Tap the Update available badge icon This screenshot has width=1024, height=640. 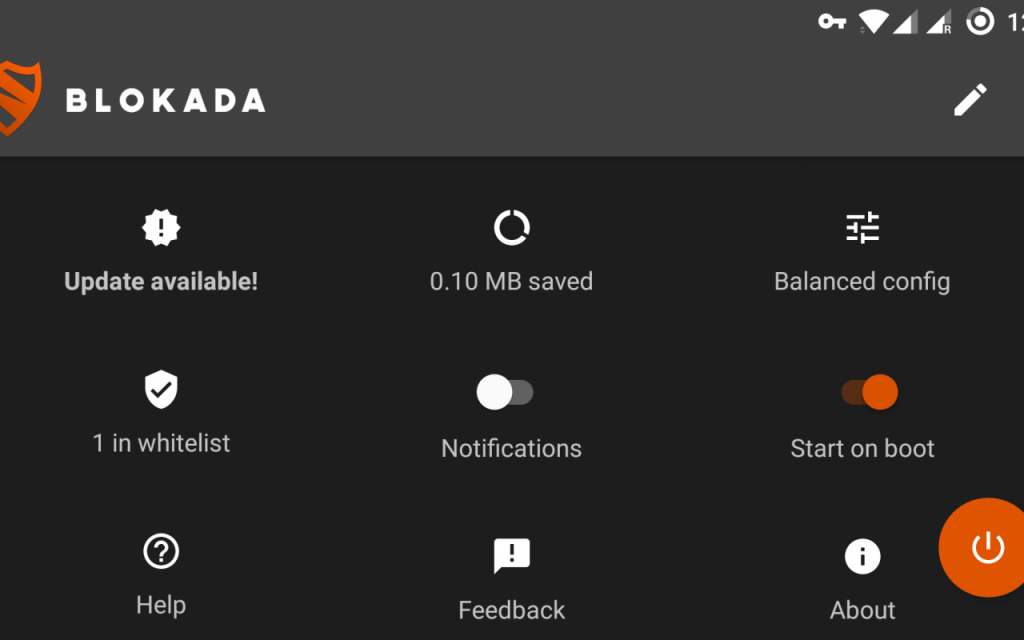coord(160,227)
